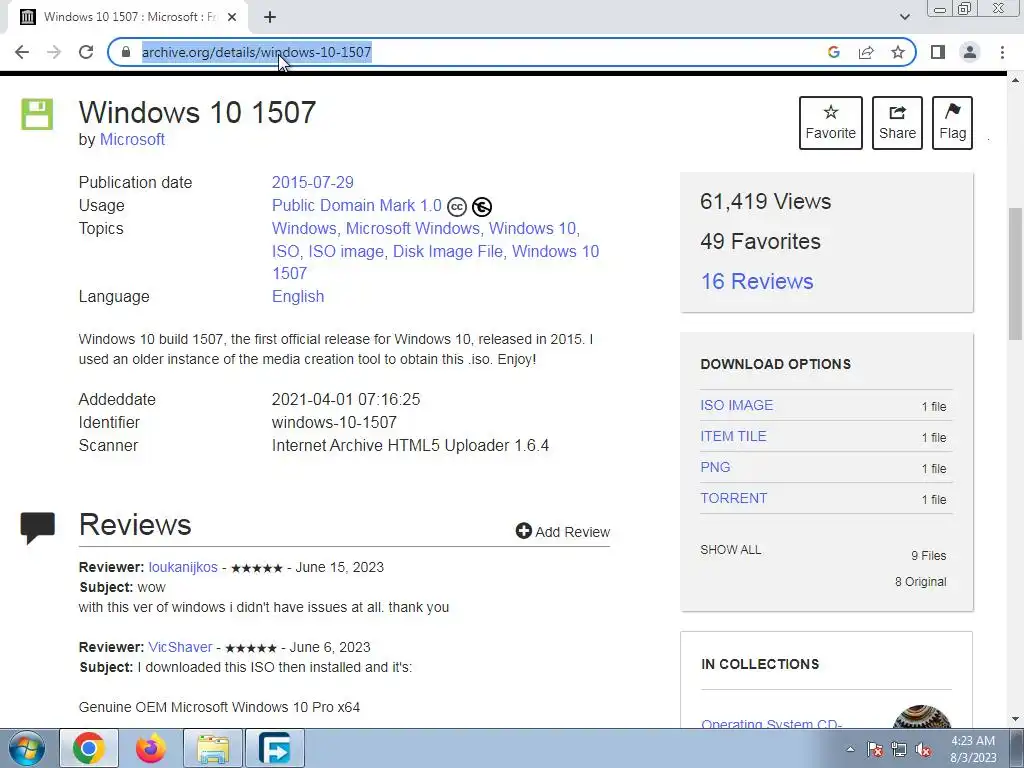Viewport: 1024px width, 768px height.
Task: Share this page from address bar icon
Action: pos(866,52)
